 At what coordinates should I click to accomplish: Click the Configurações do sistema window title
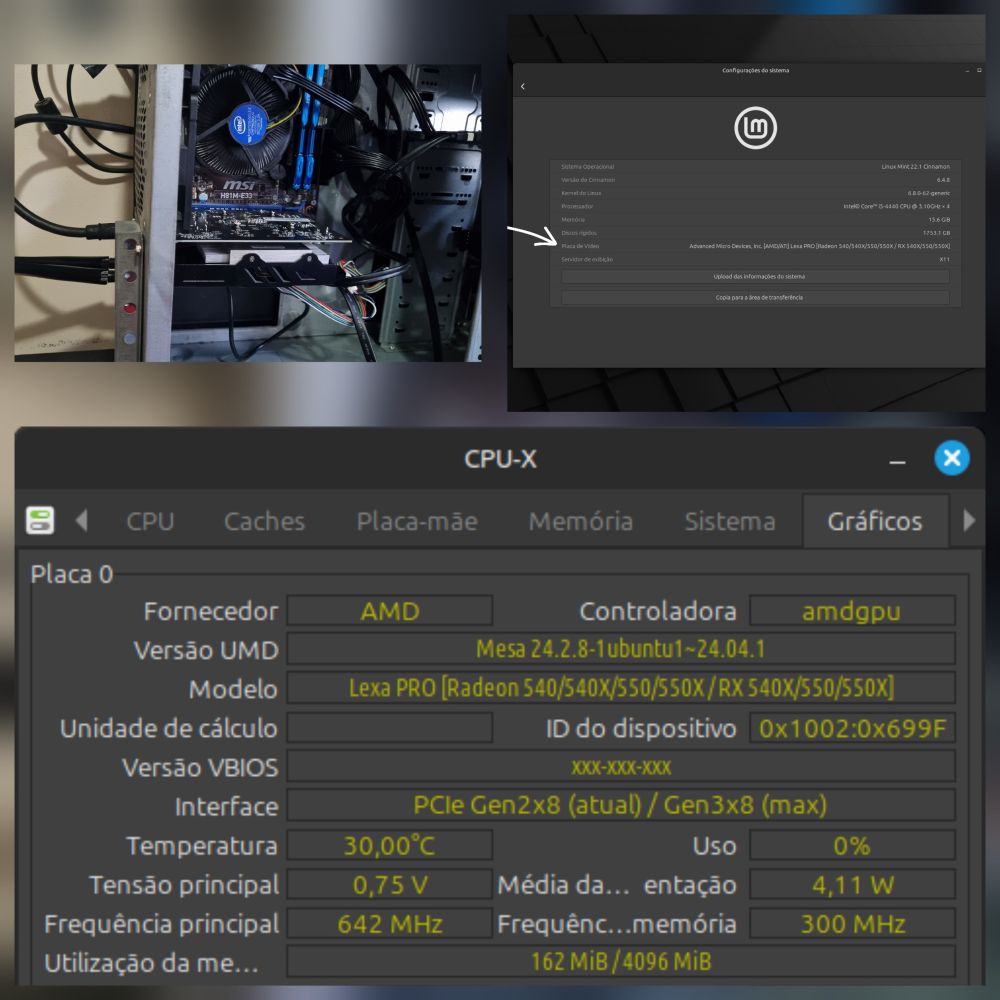pyautogui.click(x=755, y=70)
